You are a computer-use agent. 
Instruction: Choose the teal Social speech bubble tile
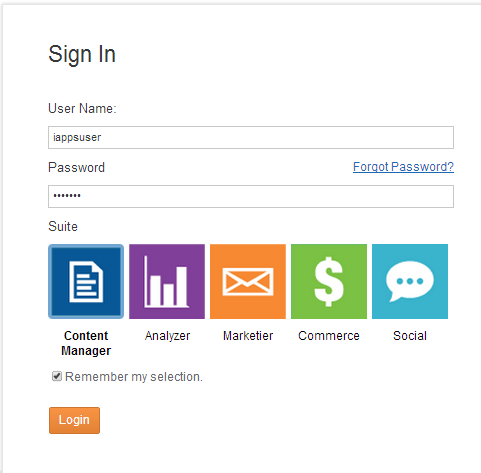(x=410, y=281)
